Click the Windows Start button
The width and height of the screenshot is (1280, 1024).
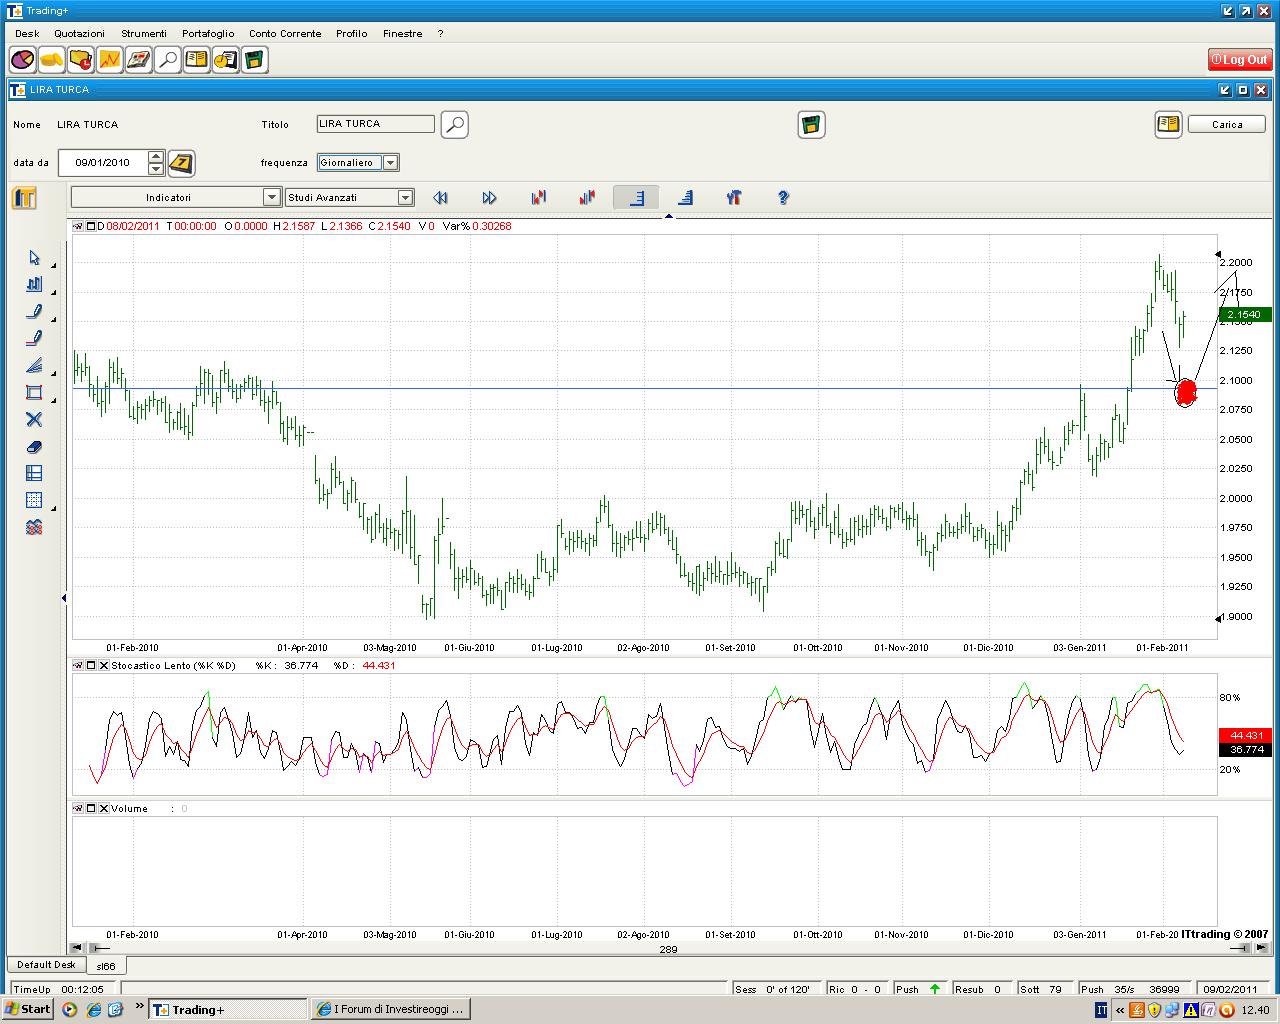(28, 1009)
